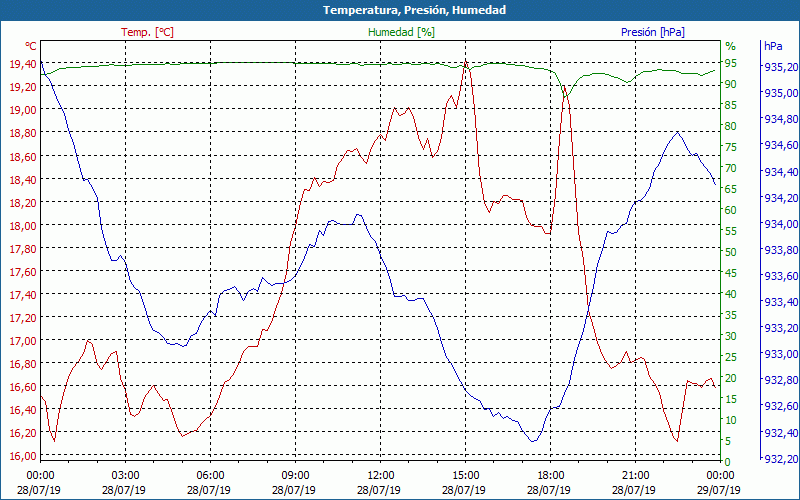Click the 932,40 pressure axis value

(x=781, y=433)
